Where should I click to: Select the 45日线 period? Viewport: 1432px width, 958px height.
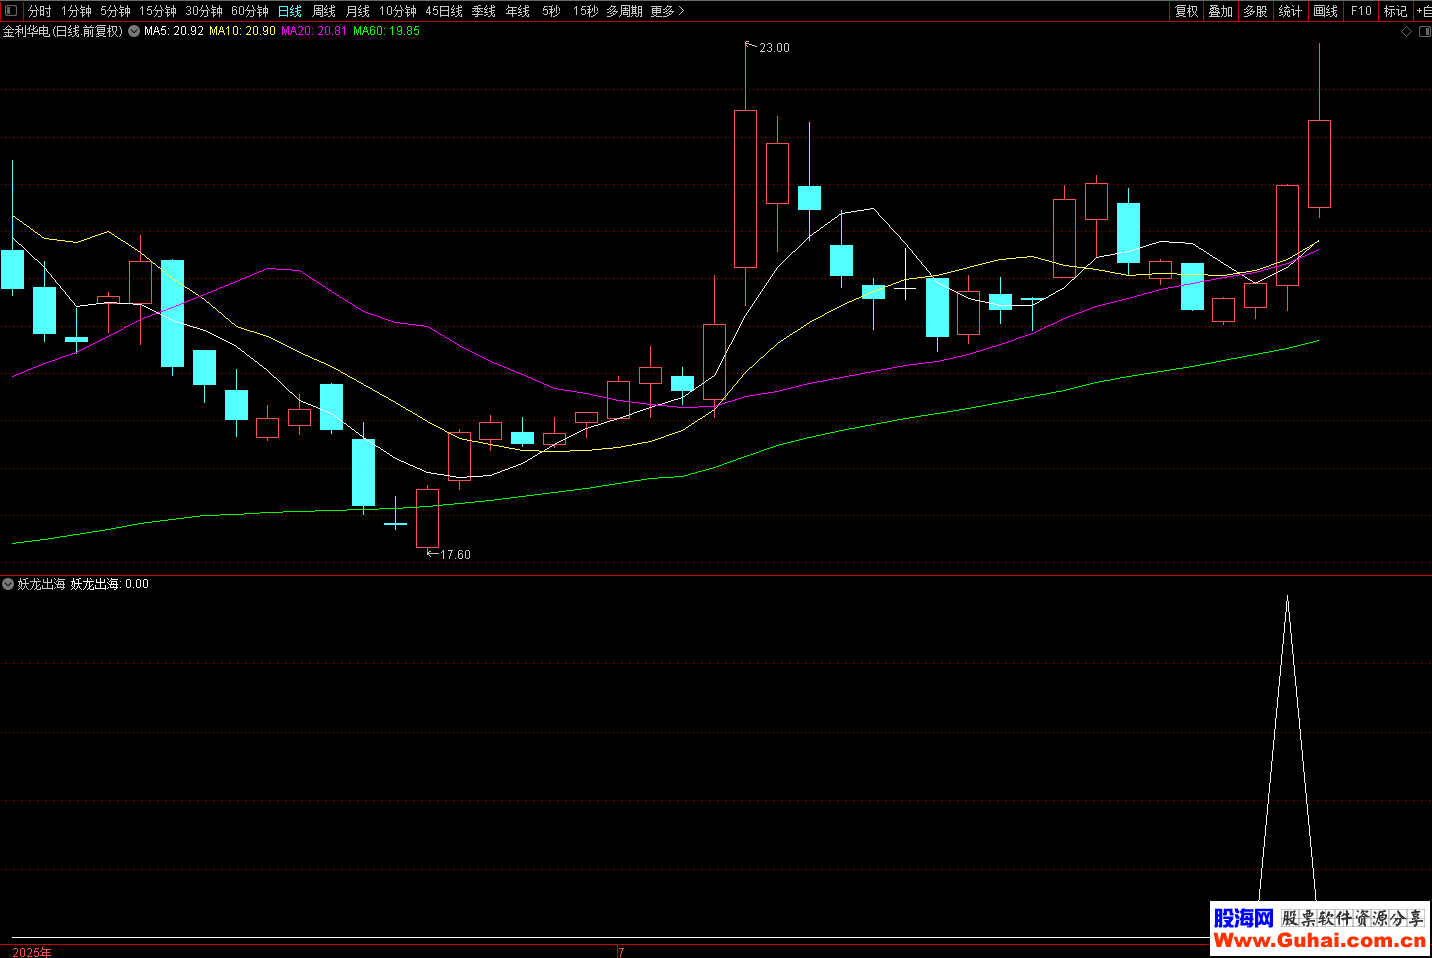[444, 11]
